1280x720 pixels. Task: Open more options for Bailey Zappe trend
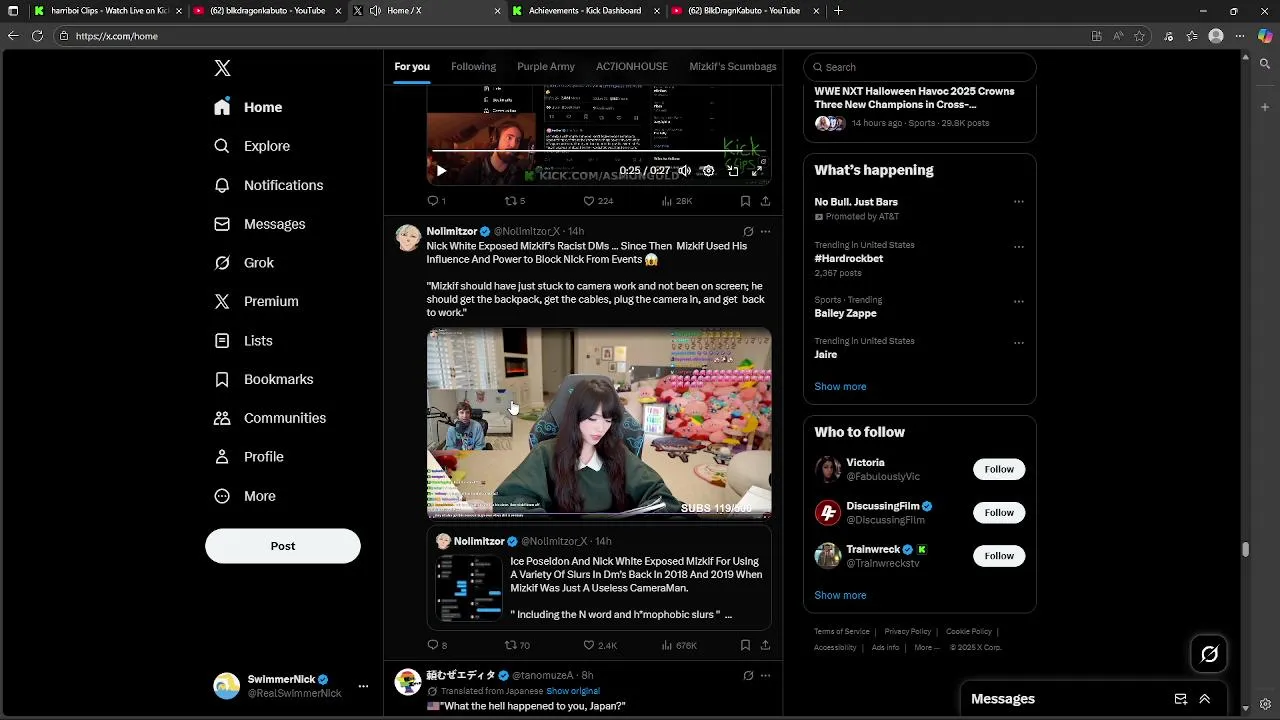coord(1019,301)
